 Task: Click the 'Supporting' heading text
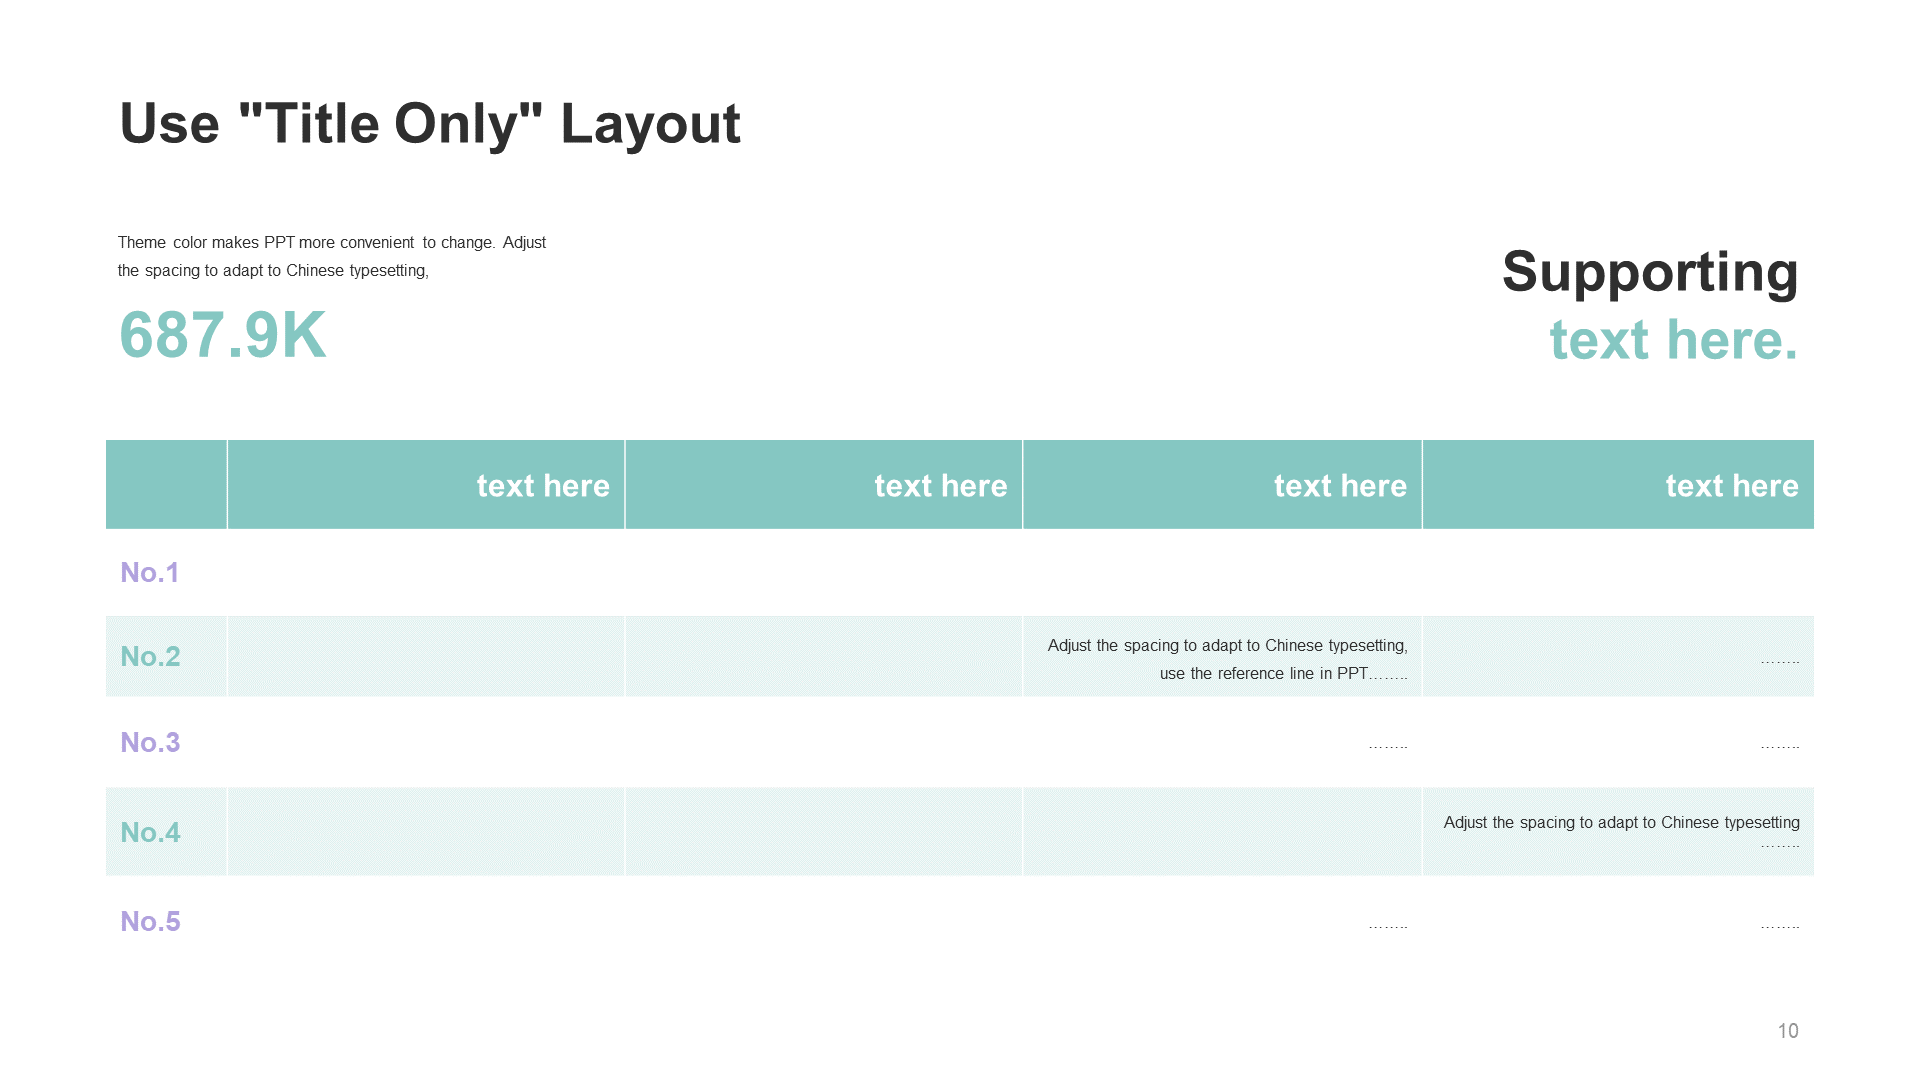point(1650,271)
